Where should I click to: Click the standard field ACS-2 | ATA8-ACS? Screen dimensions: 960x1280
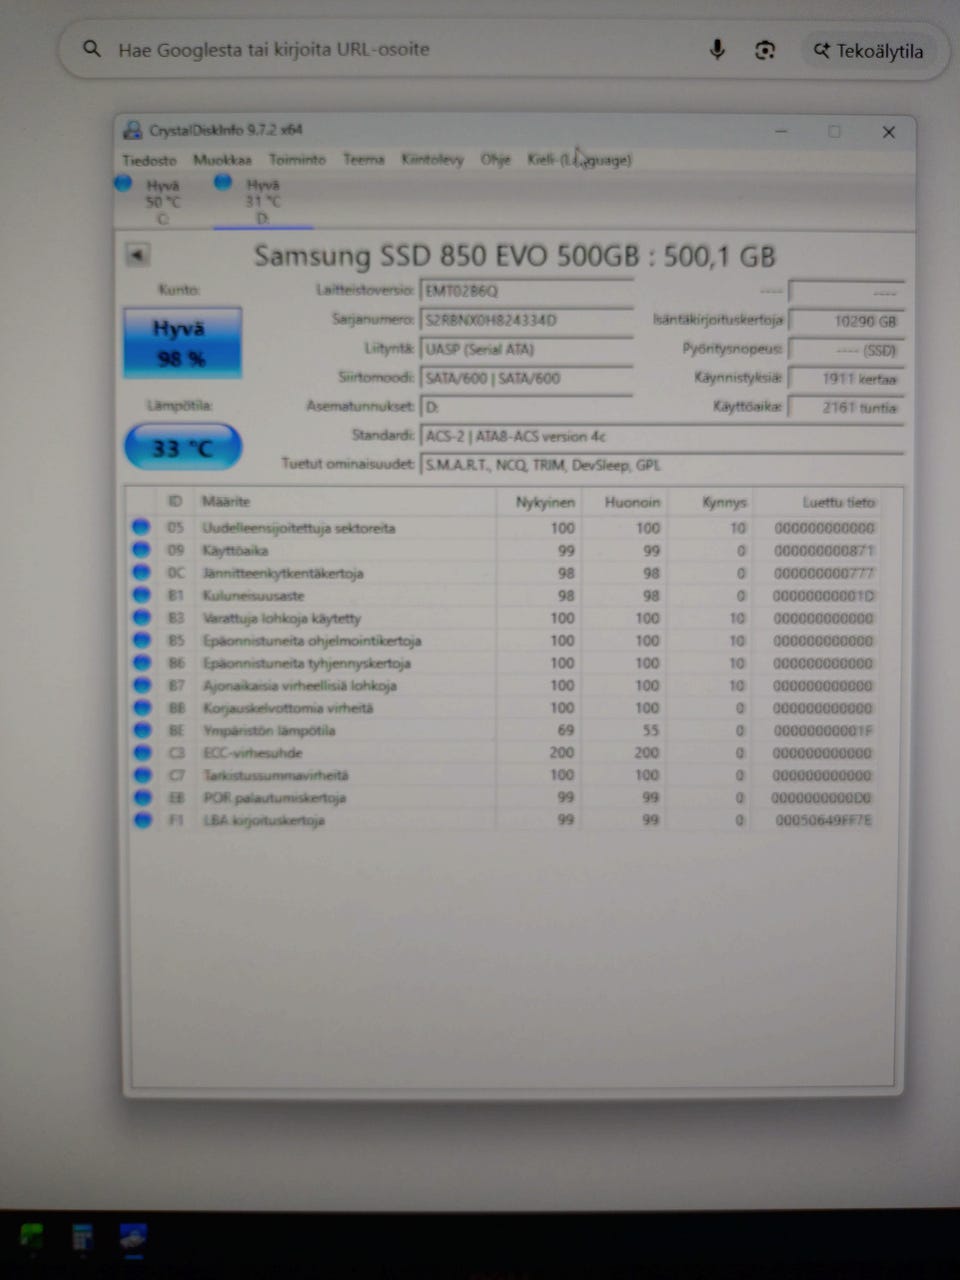tap(661, 436)
